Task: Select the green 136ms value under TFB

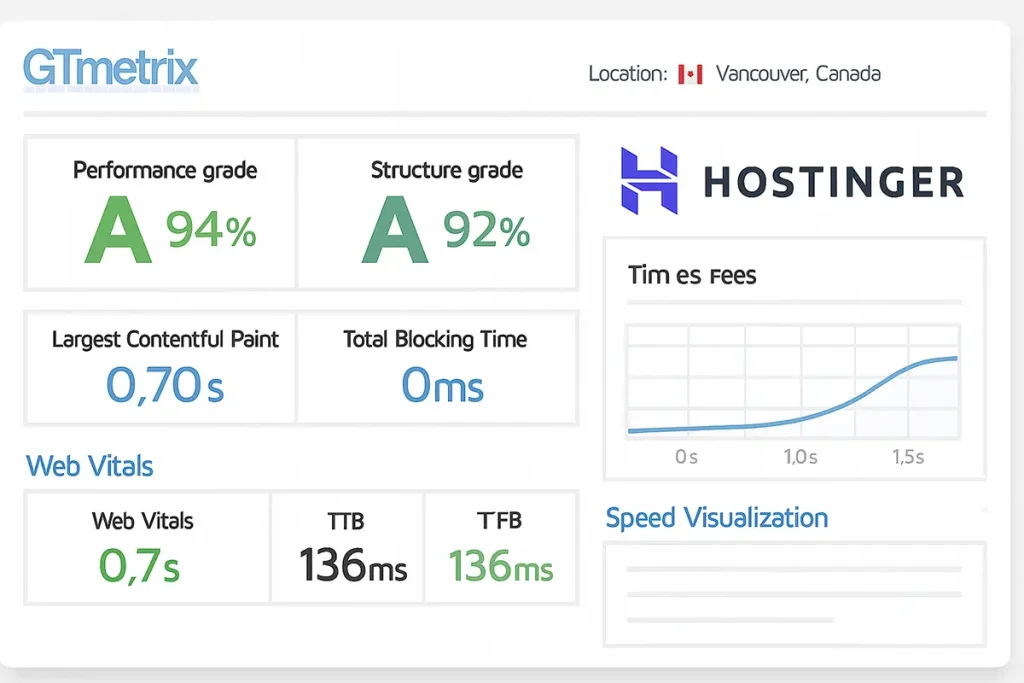Action: click(501, 565)
